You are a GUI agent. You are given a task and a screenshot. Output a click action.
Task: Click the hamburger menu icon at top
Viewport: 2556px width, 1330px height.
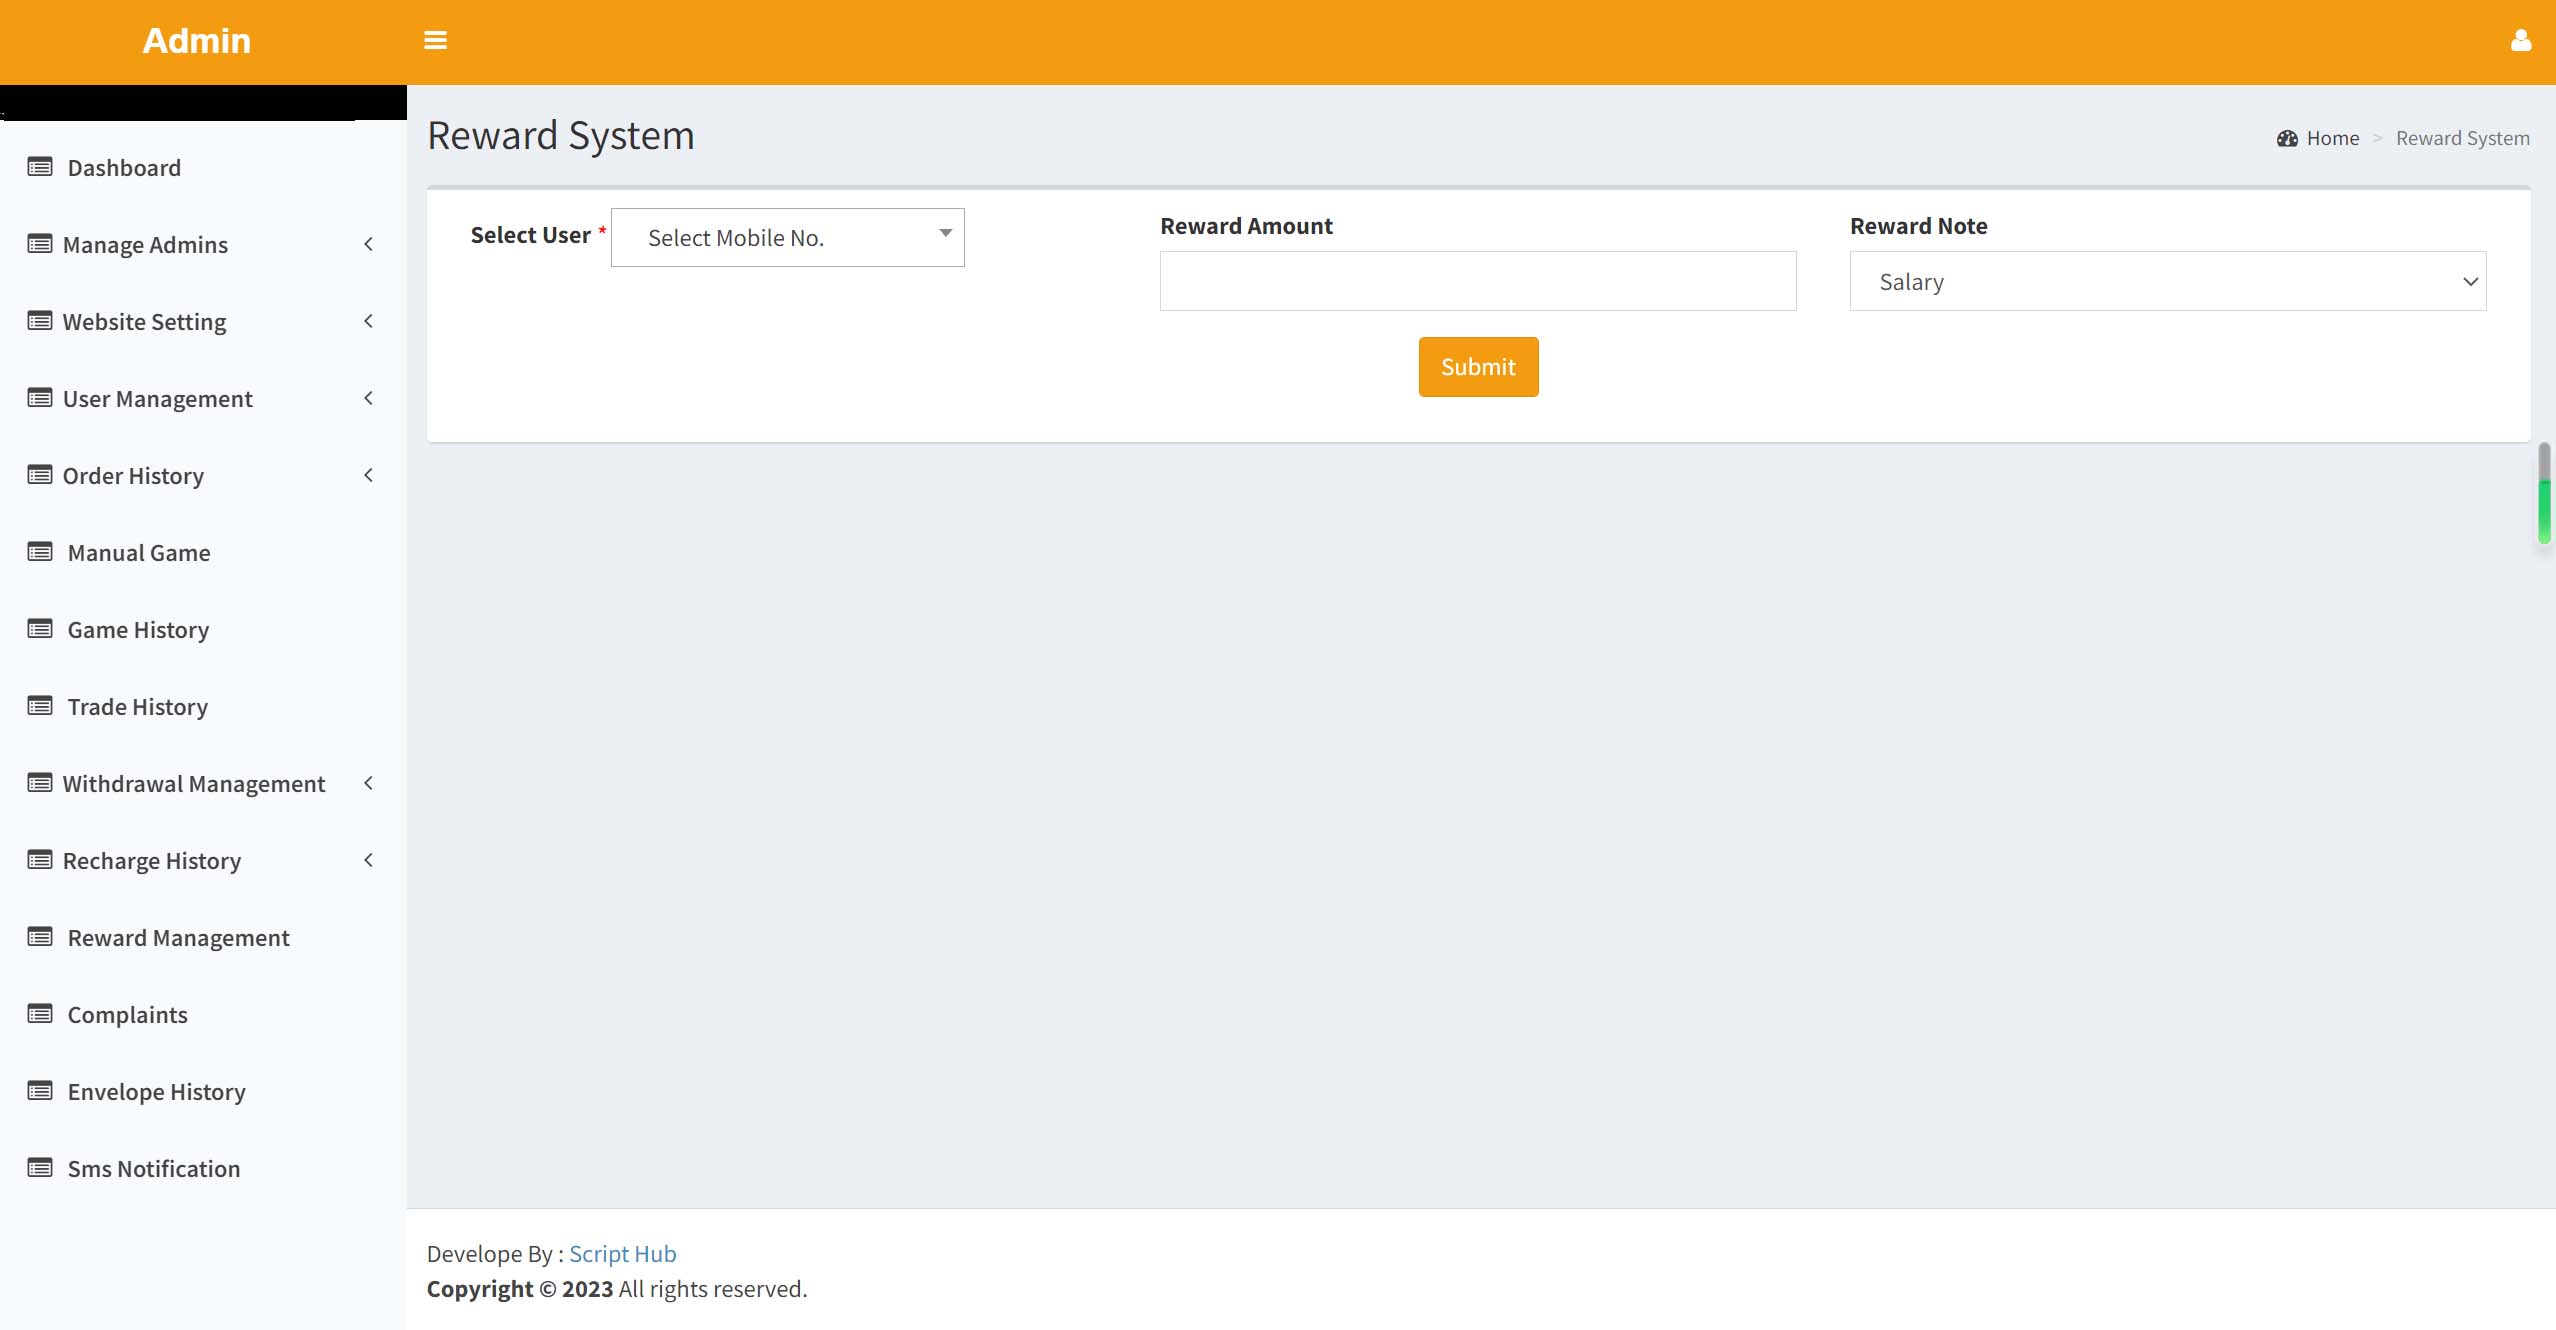[434, 41]
